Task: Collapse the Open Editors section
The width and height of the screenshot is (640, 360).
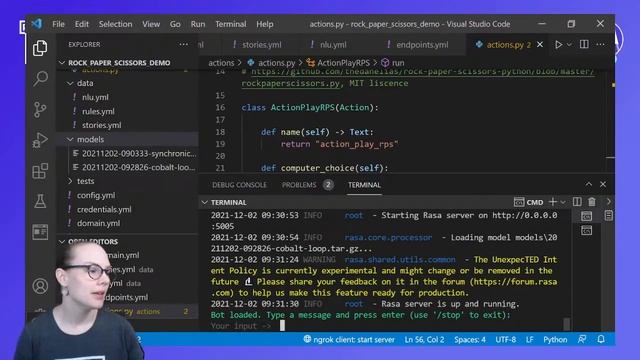Action: 62,242
